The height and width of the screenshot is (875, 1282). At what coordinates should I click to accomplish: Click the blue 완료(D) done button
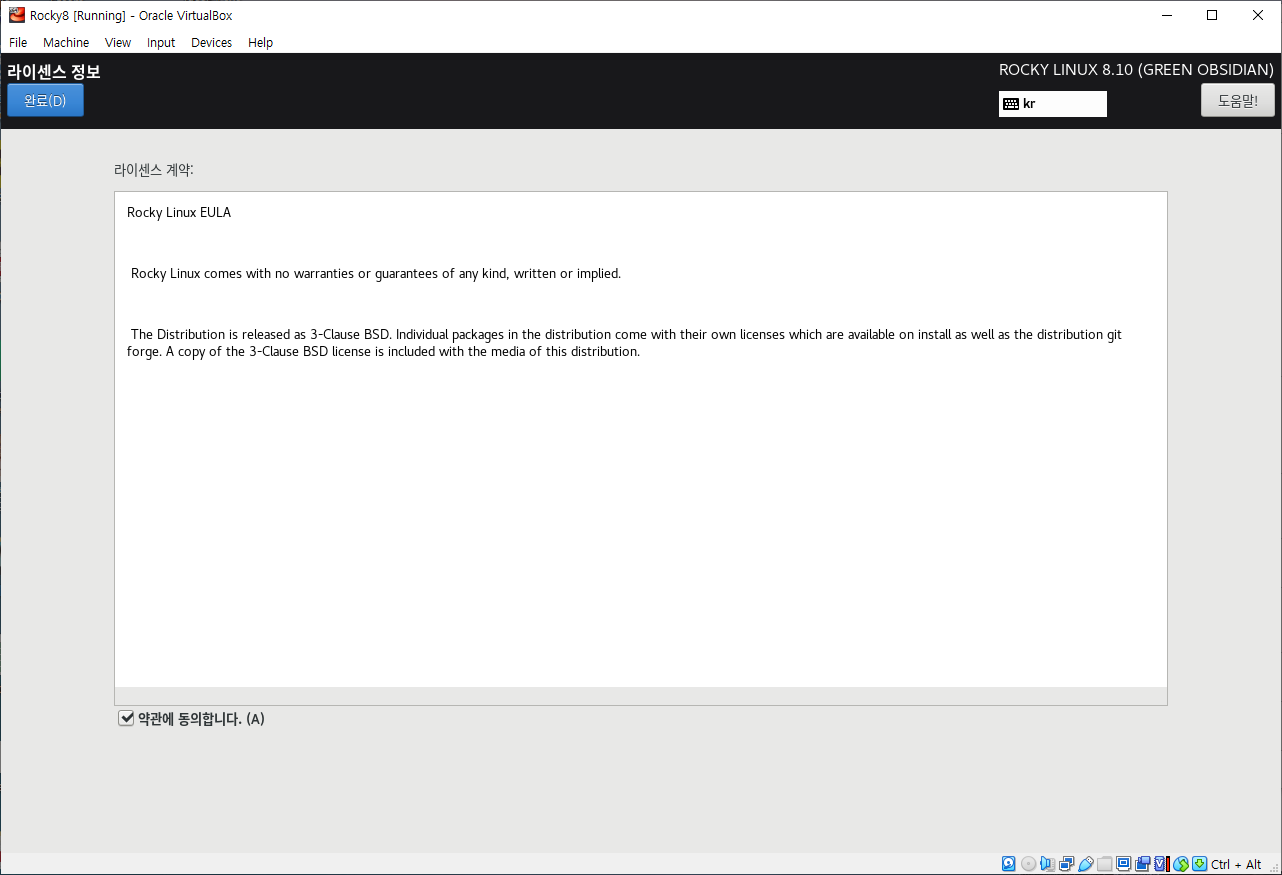point(45,100)
